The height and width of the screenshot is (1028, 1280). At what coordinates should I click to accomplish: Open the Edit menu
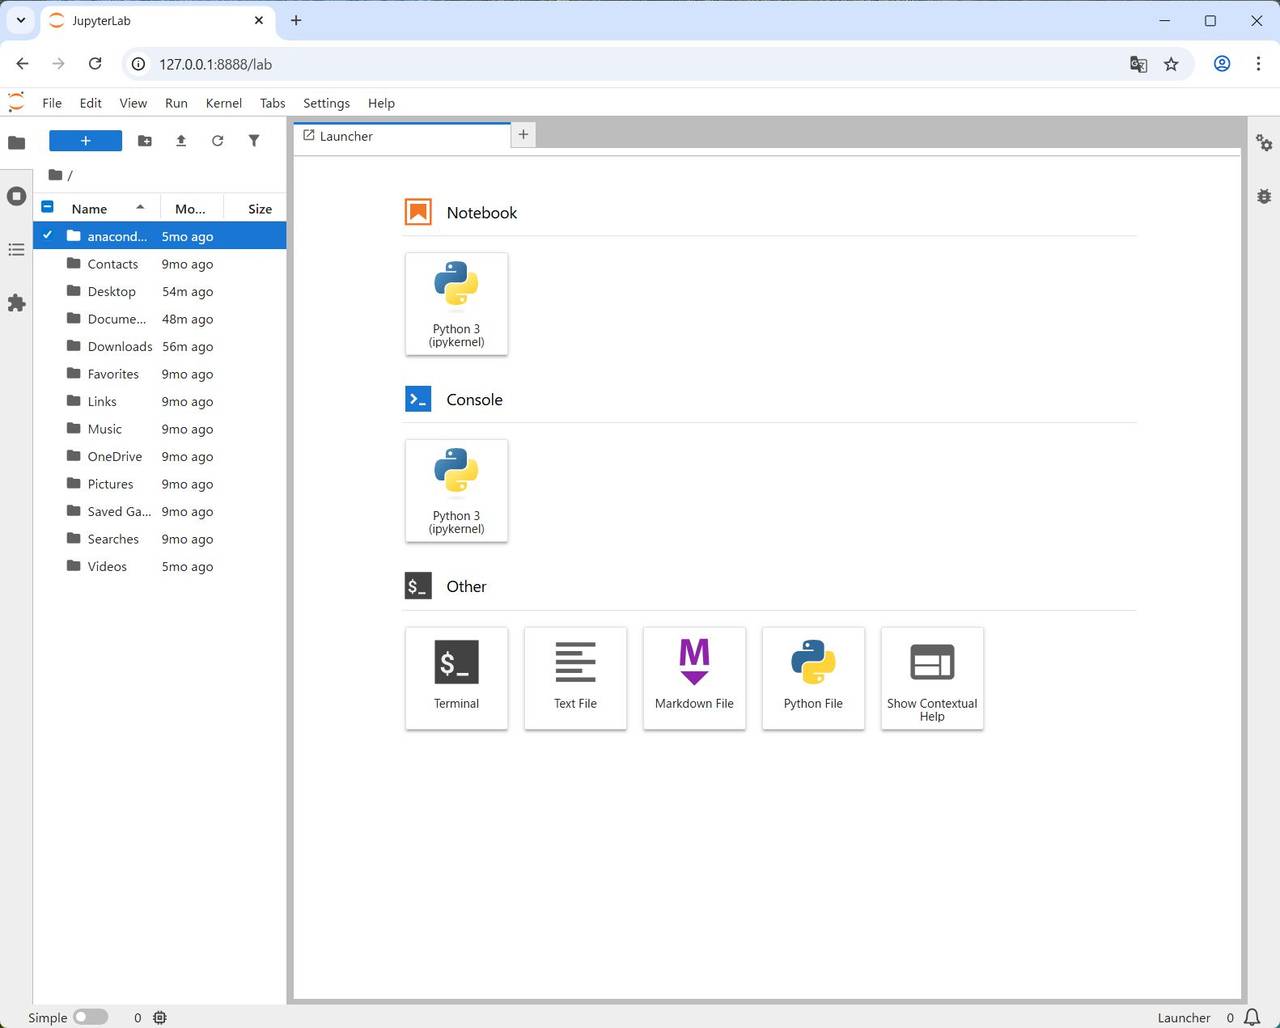click(x=90, y=103)
